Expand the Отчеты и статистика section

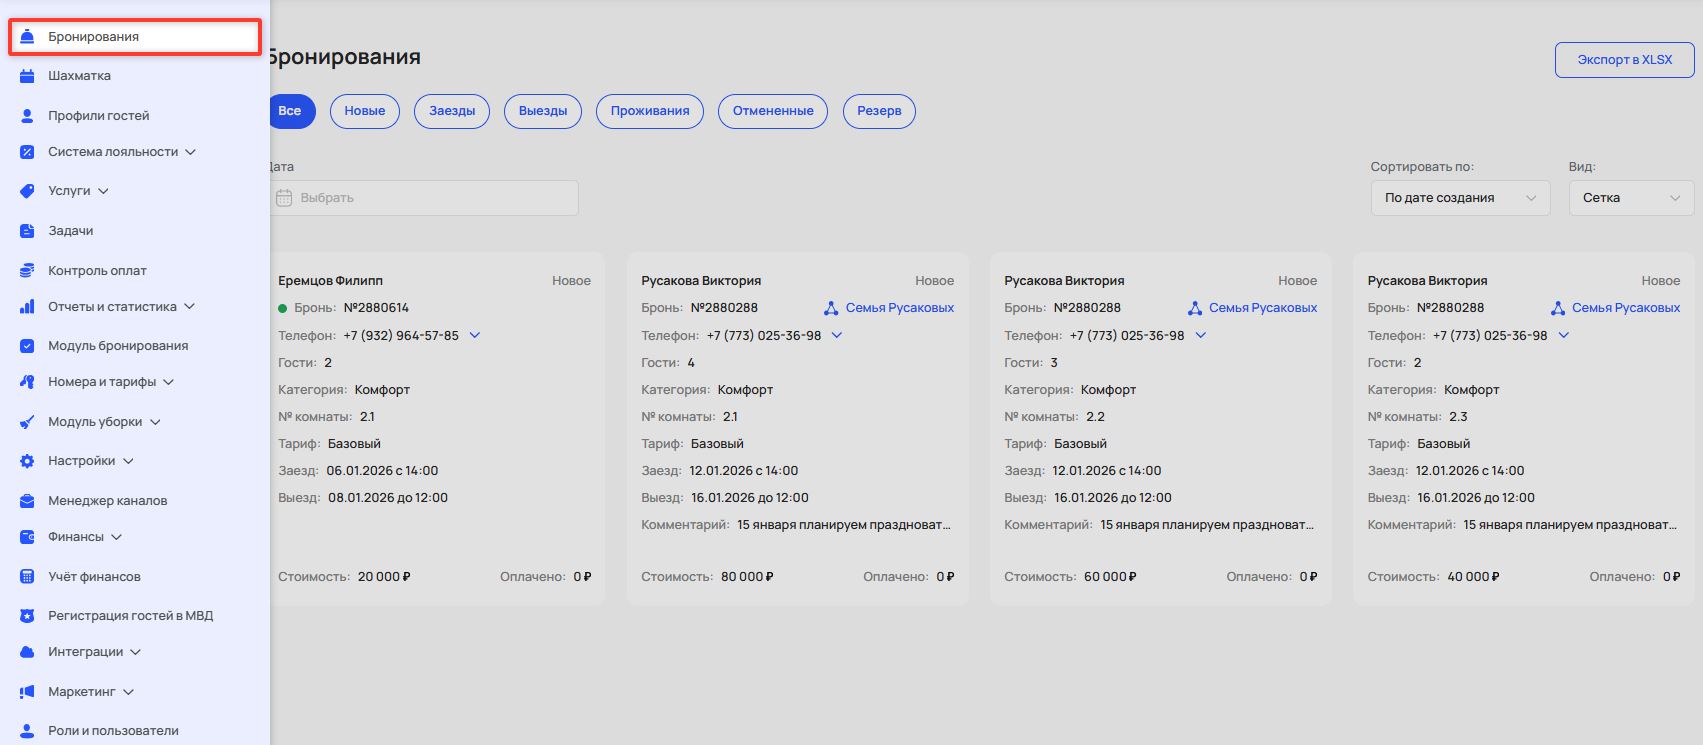pyautogui.click(x=189, y=307)
